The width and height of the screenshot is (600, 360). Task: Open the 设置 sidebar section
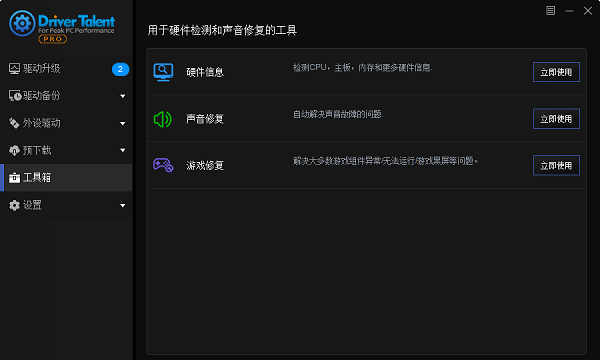pyautogui.click(x=66, y=205)
